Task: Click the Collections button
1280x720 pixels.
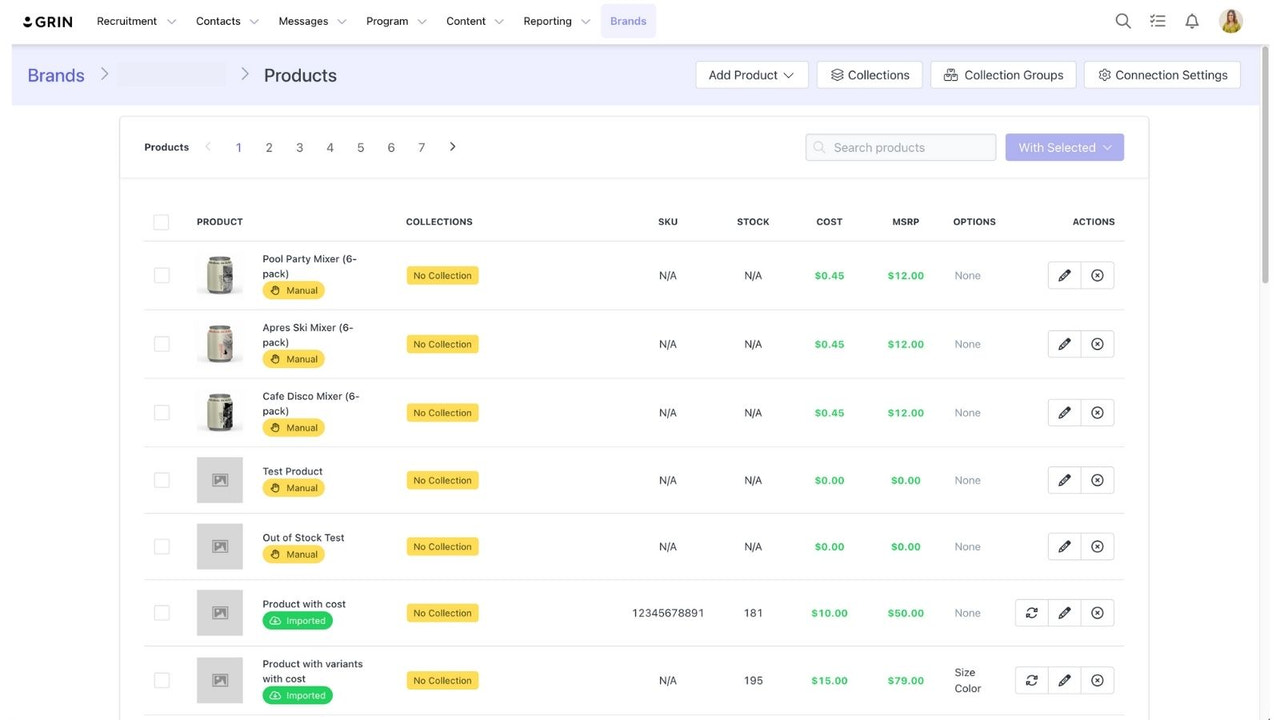Action: point(869,74)
